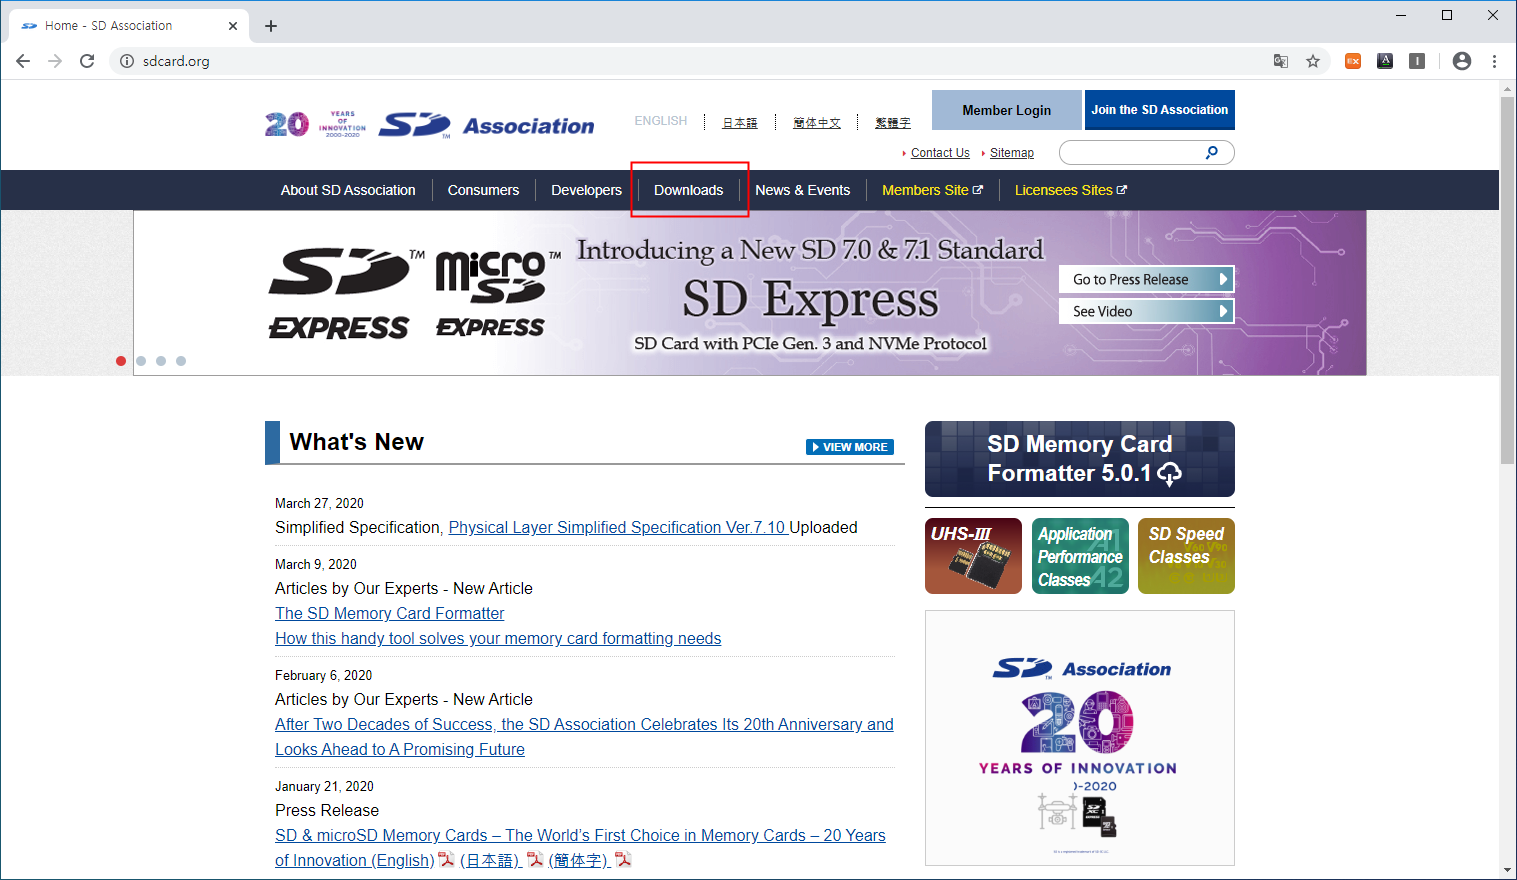Open After Two Decades of Success article
This screenshot has height=880, width=1517.
coord(584,737)
